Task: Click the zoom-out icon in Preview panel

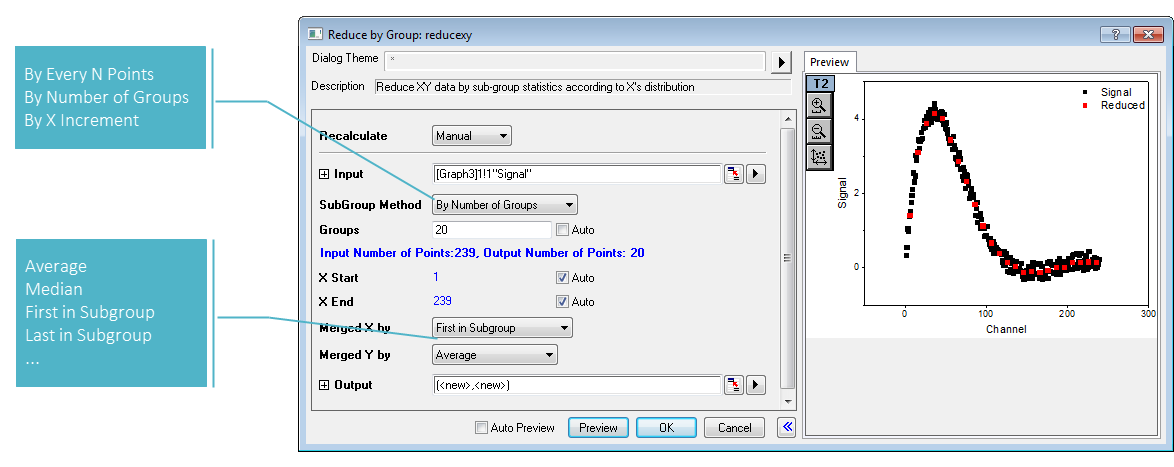Action: [819, 131]
